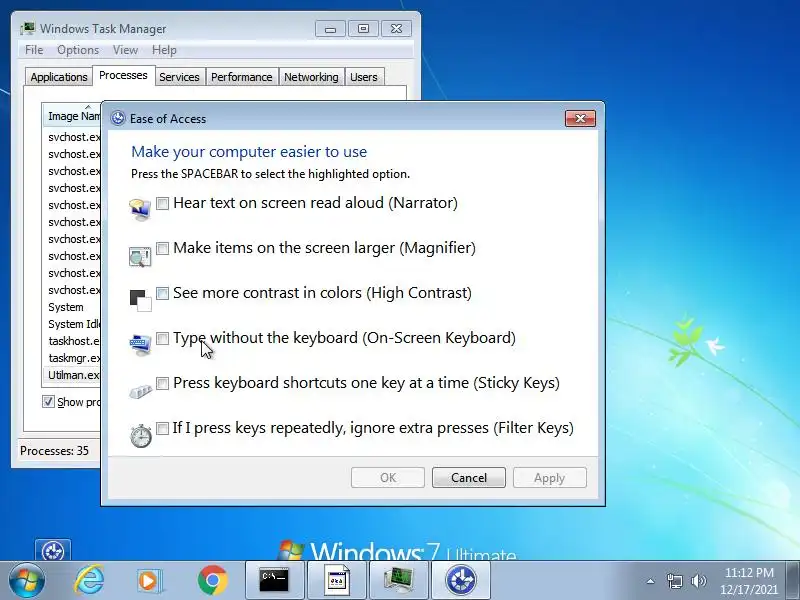Screen dimensions: 800x600
Task: Close the Ease of Access dialog
Action: click(580, 118)
